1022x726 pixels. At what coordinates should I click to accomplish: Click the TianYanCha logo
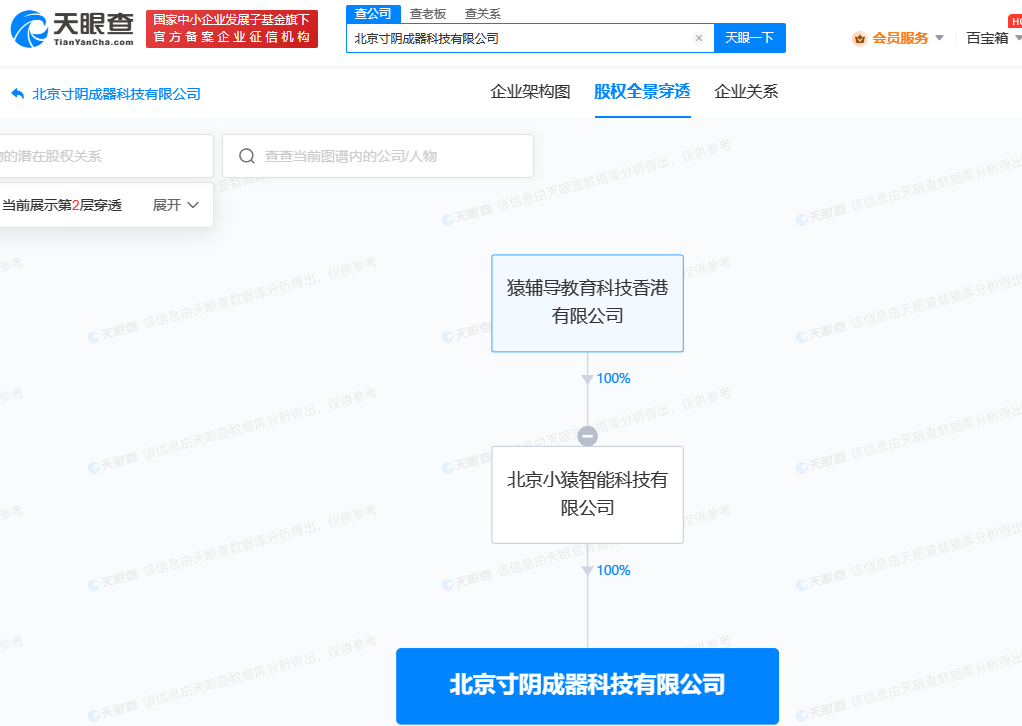tap(72, 29)
